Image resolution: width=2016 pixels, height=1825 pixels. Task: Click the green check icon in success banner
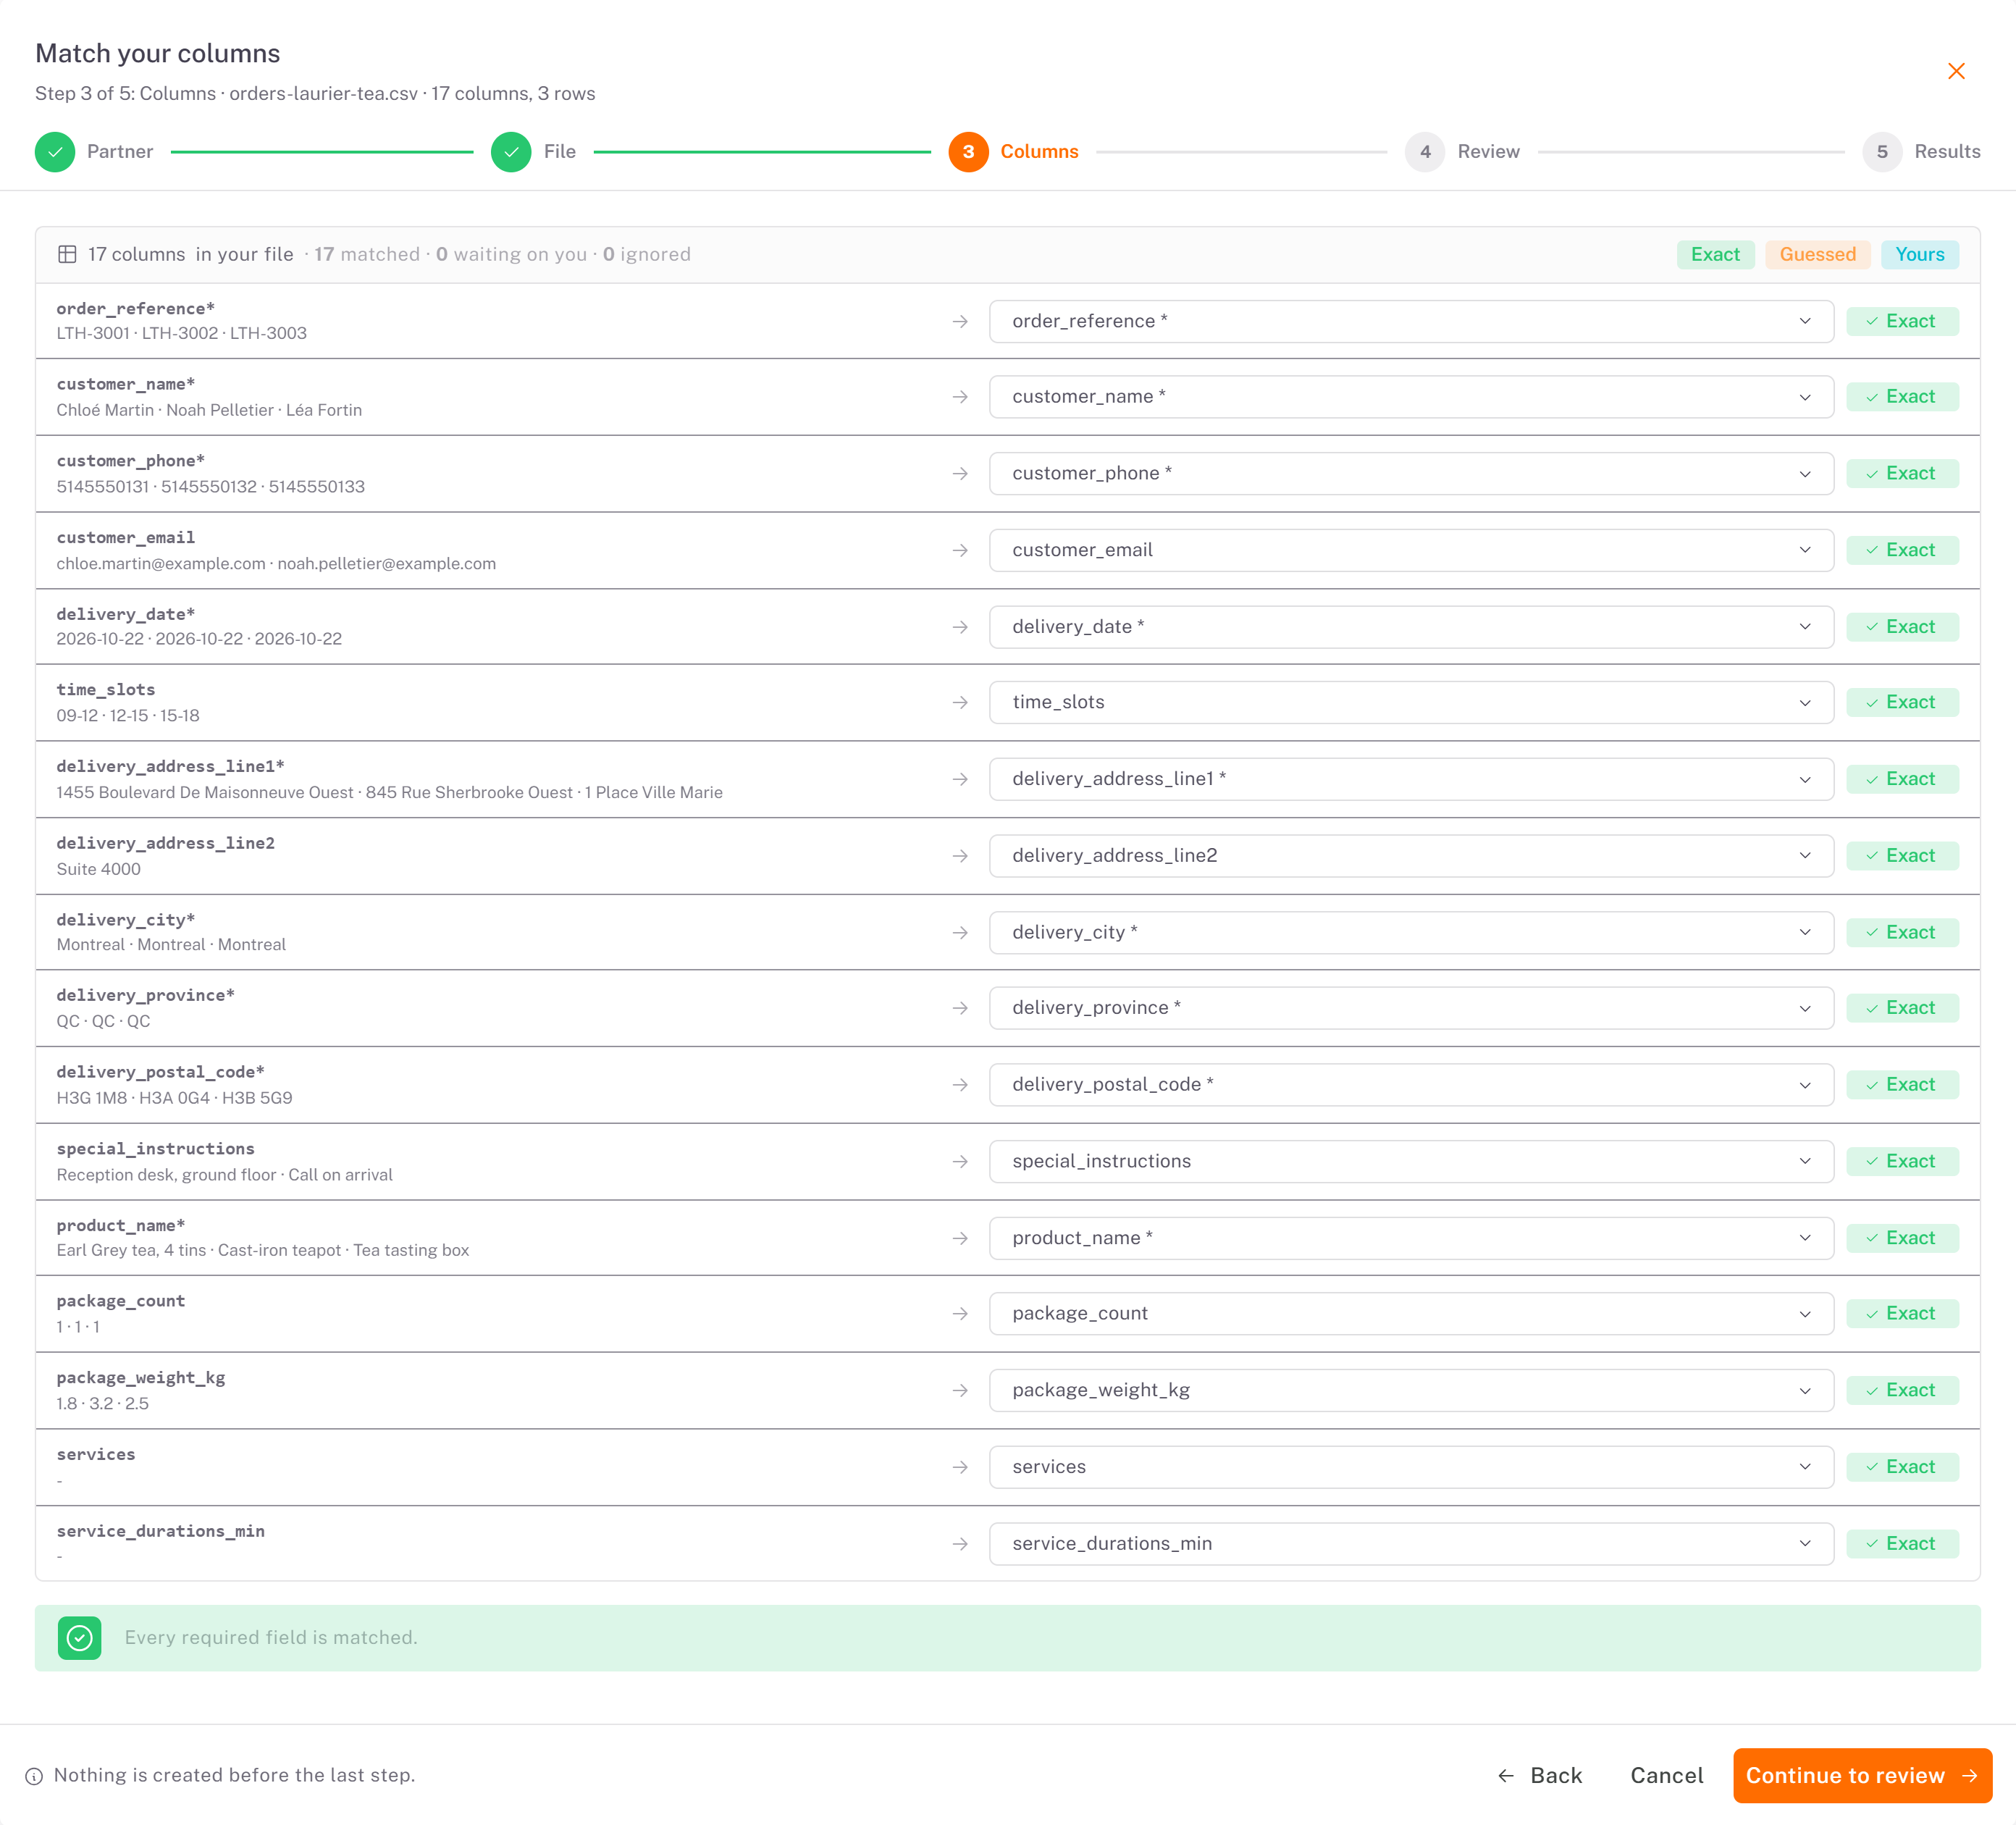click(80, 1638)
